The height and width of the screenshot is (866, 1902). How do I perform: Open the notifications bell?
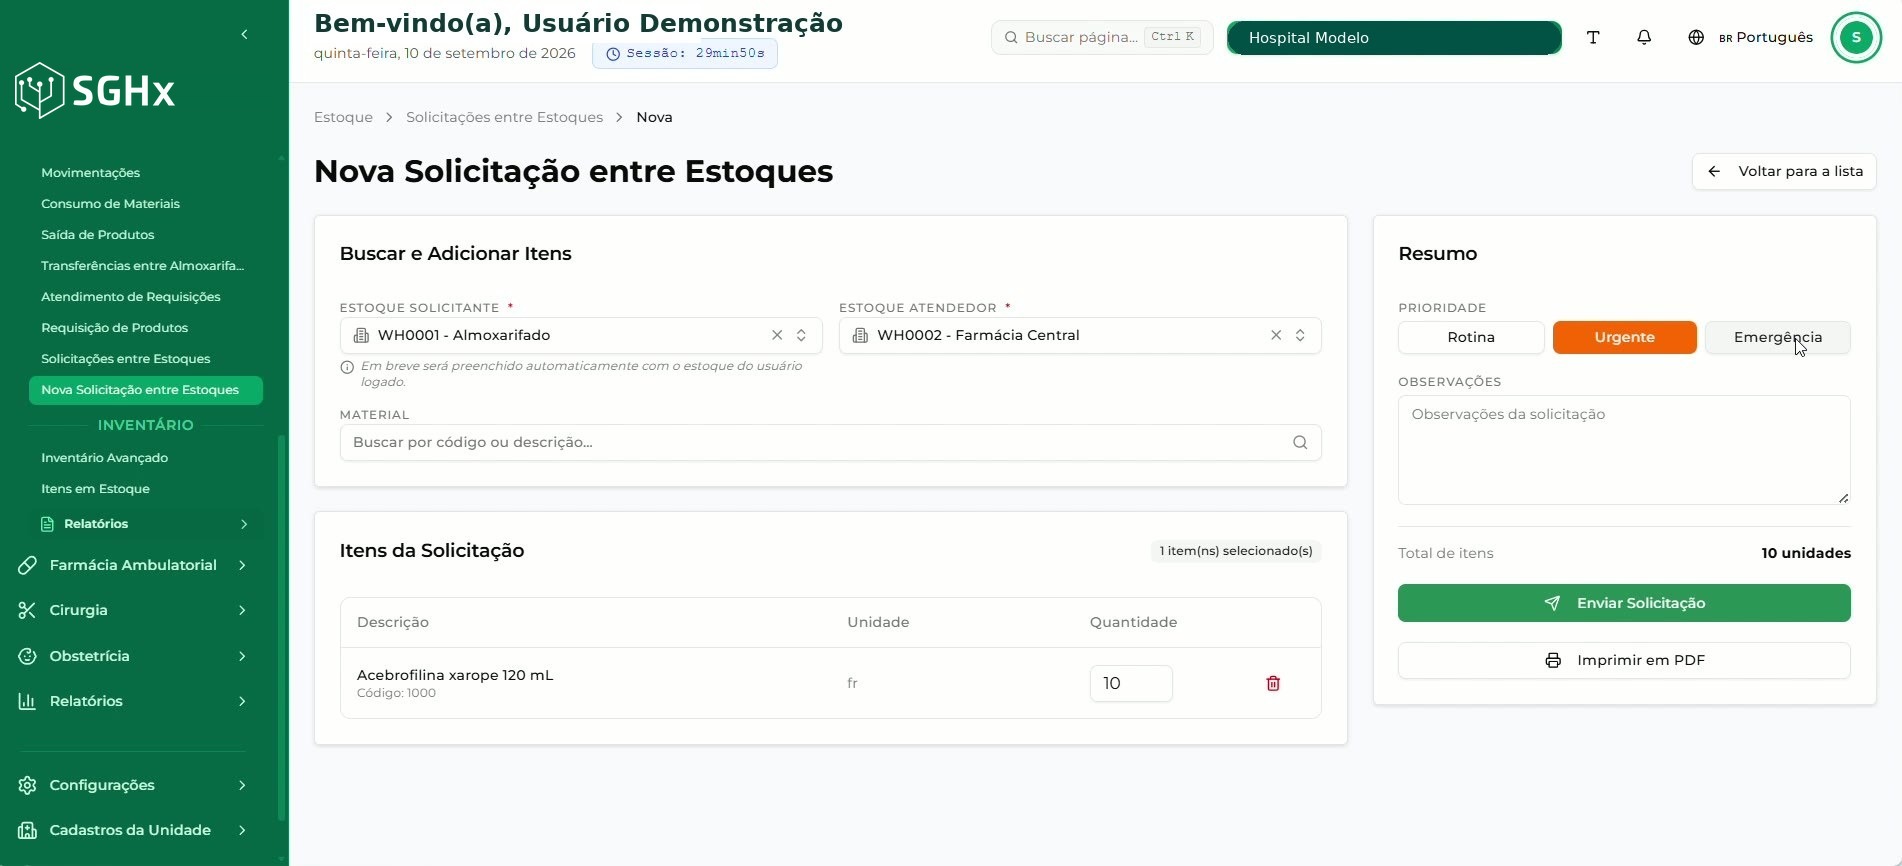1644,37
